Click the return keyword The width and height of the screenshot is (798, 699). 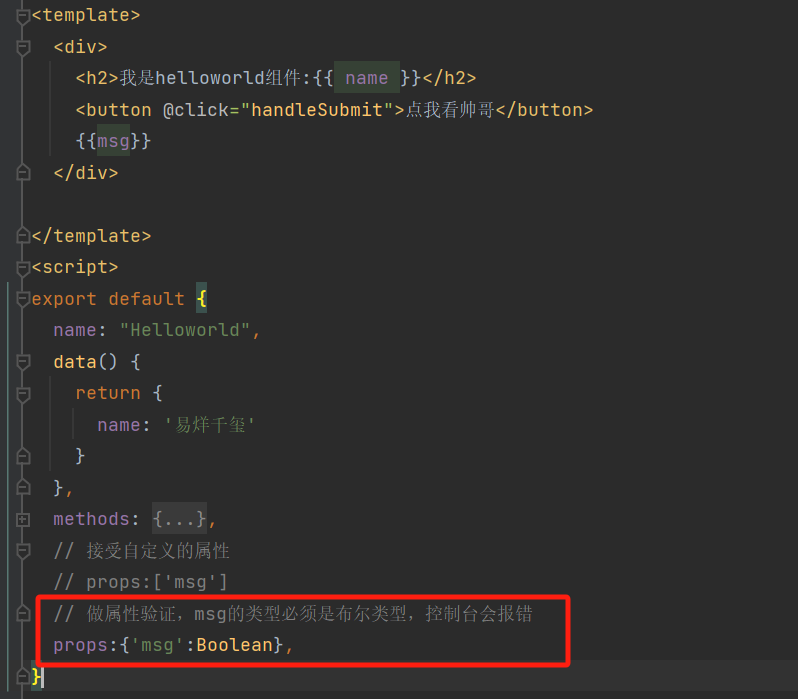[108, 393]
